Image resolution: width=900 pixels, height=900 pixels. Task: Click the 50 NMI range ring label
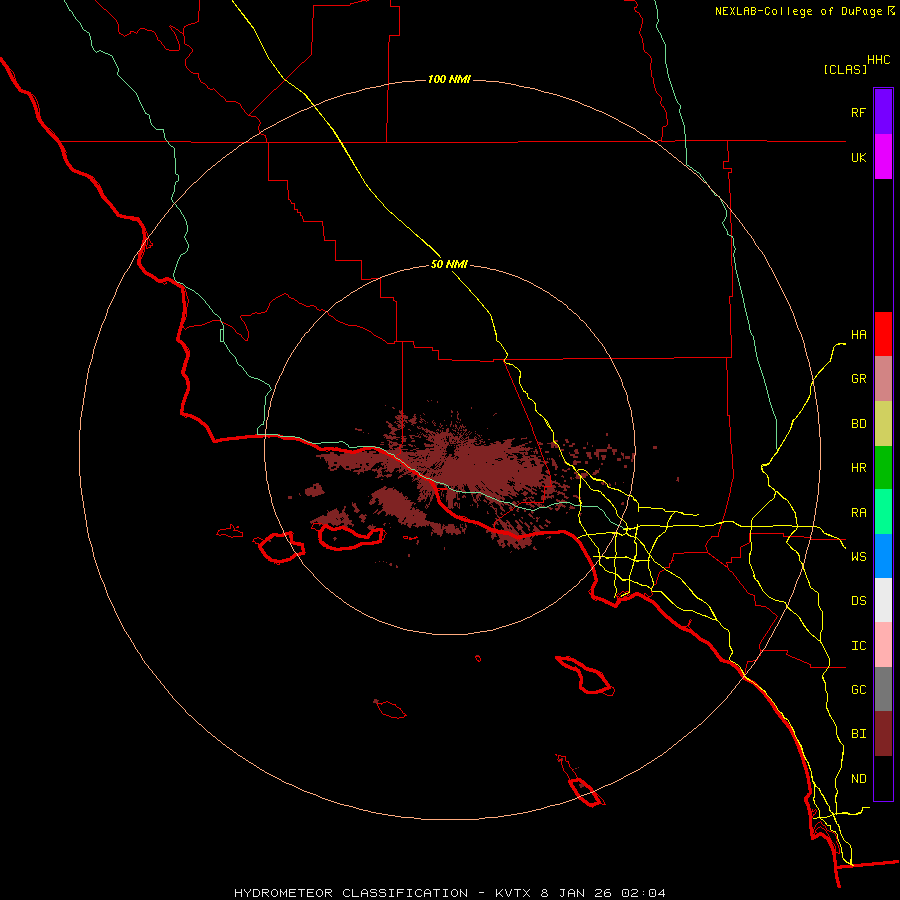(x=449, y=265)
